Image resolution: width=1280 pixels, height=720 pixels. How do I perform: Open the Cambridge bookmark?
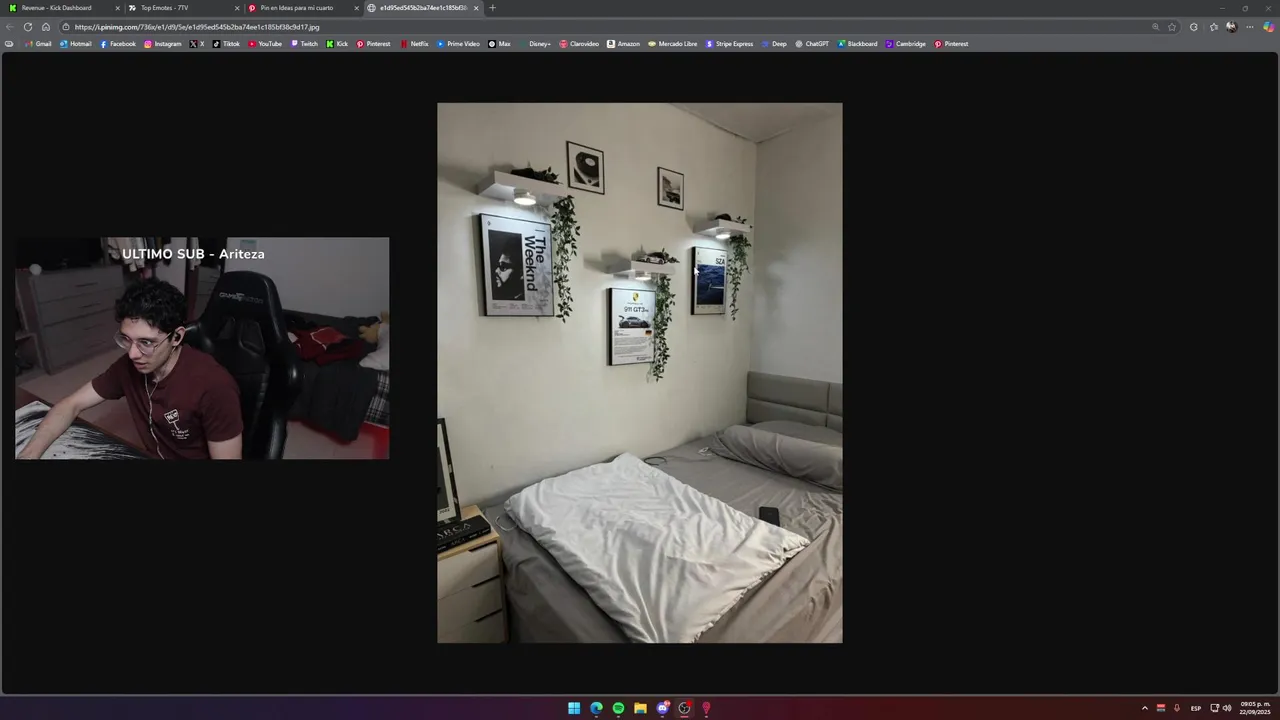point(905,44)
